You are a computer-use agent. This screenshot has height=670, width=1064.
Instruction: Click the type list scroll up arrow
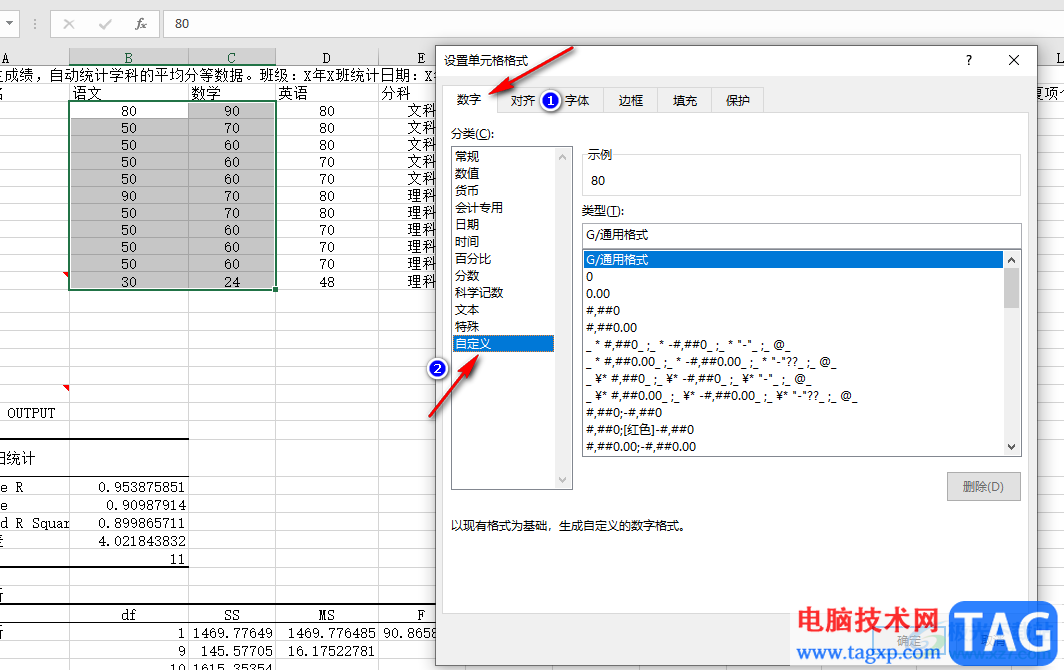(1011, 260)
